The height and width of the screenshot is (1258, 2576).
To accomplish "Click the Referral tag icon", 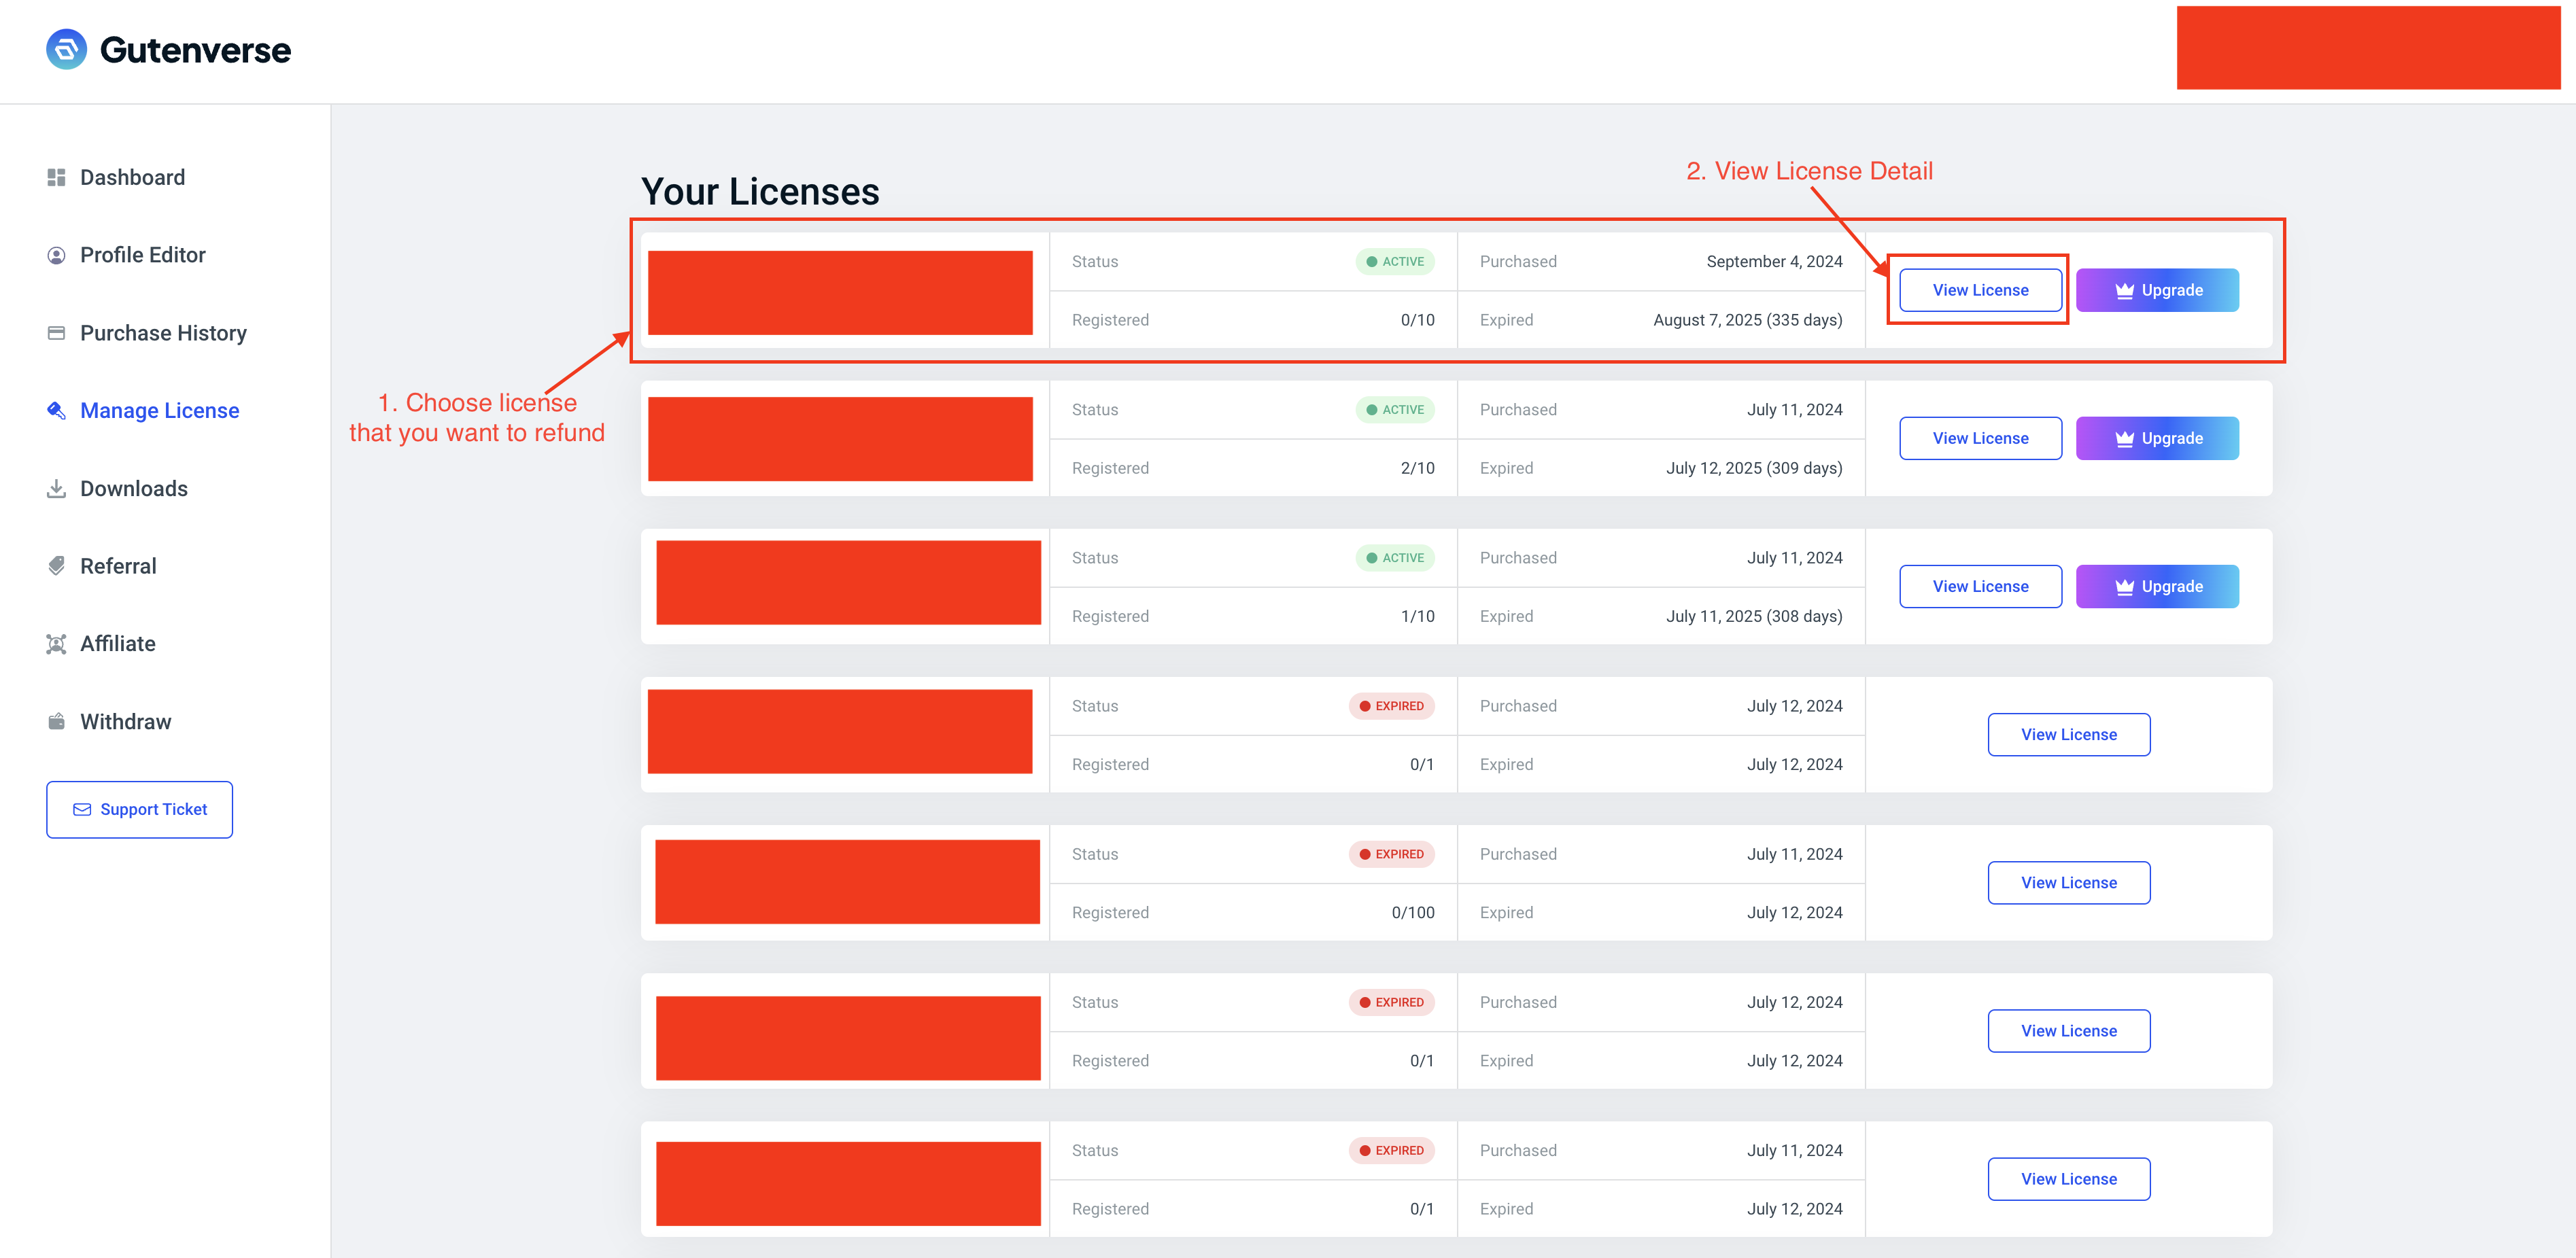I will [x=56, y=566].
